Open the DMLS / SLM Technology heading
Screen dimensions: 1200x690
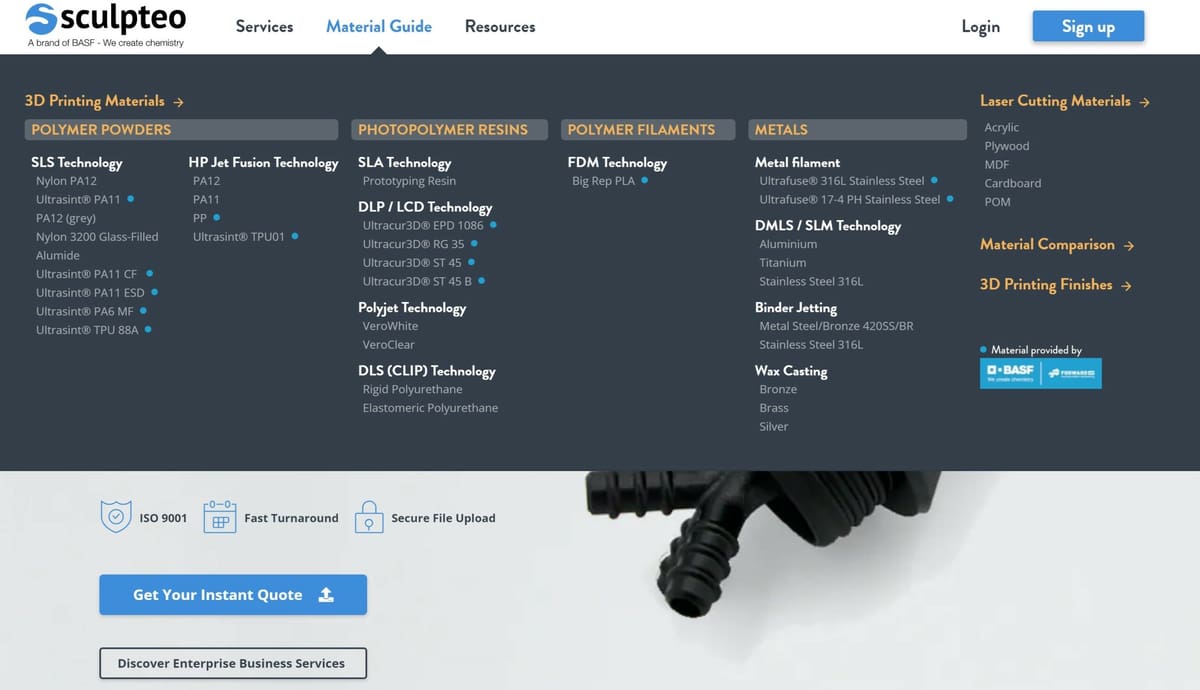coord(828,226)
